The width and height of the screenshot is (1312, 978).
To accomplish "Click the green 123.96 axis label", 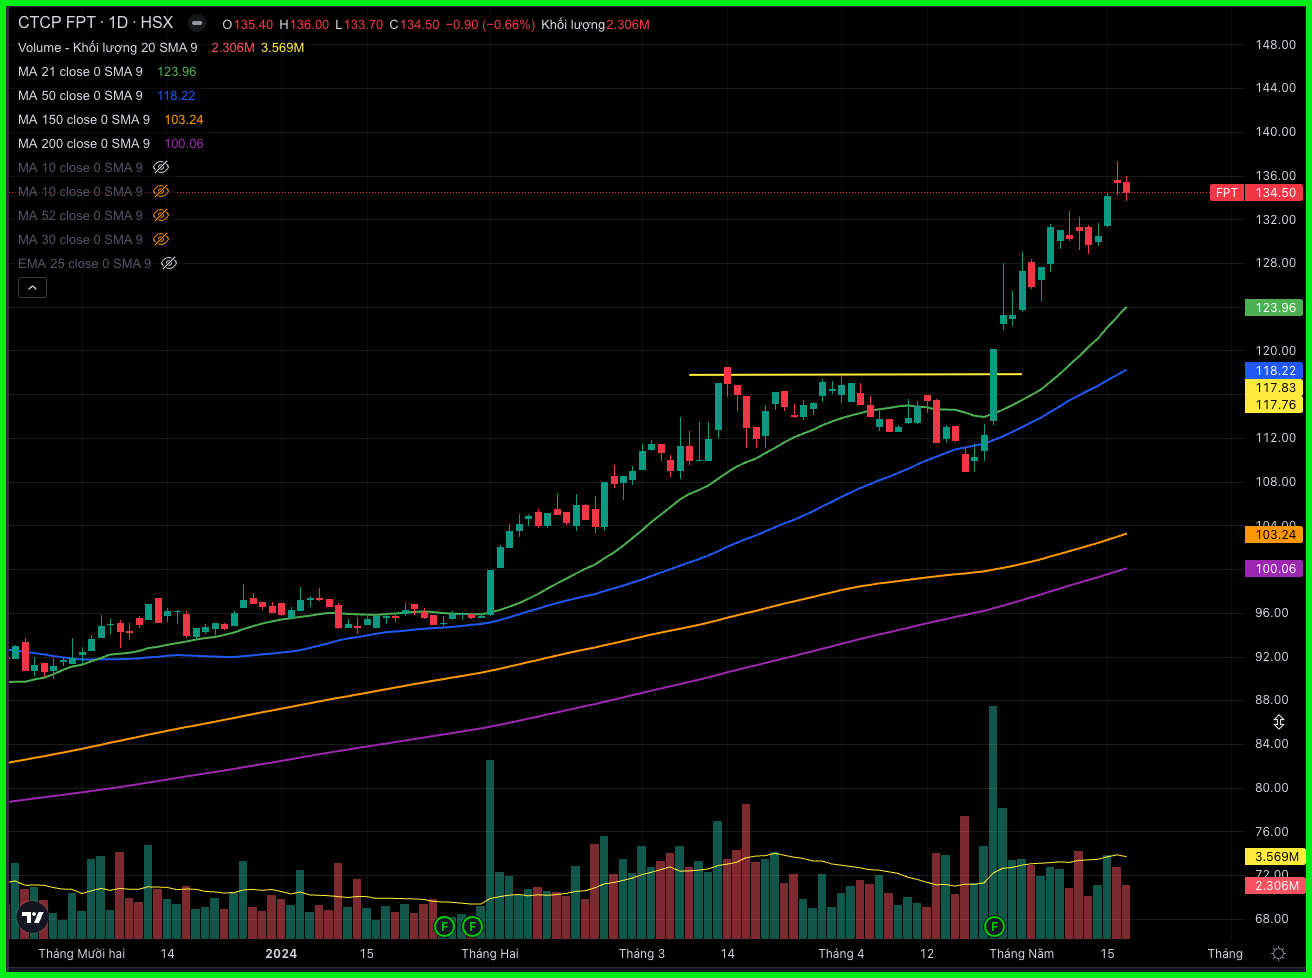I will click(1273, 308).
